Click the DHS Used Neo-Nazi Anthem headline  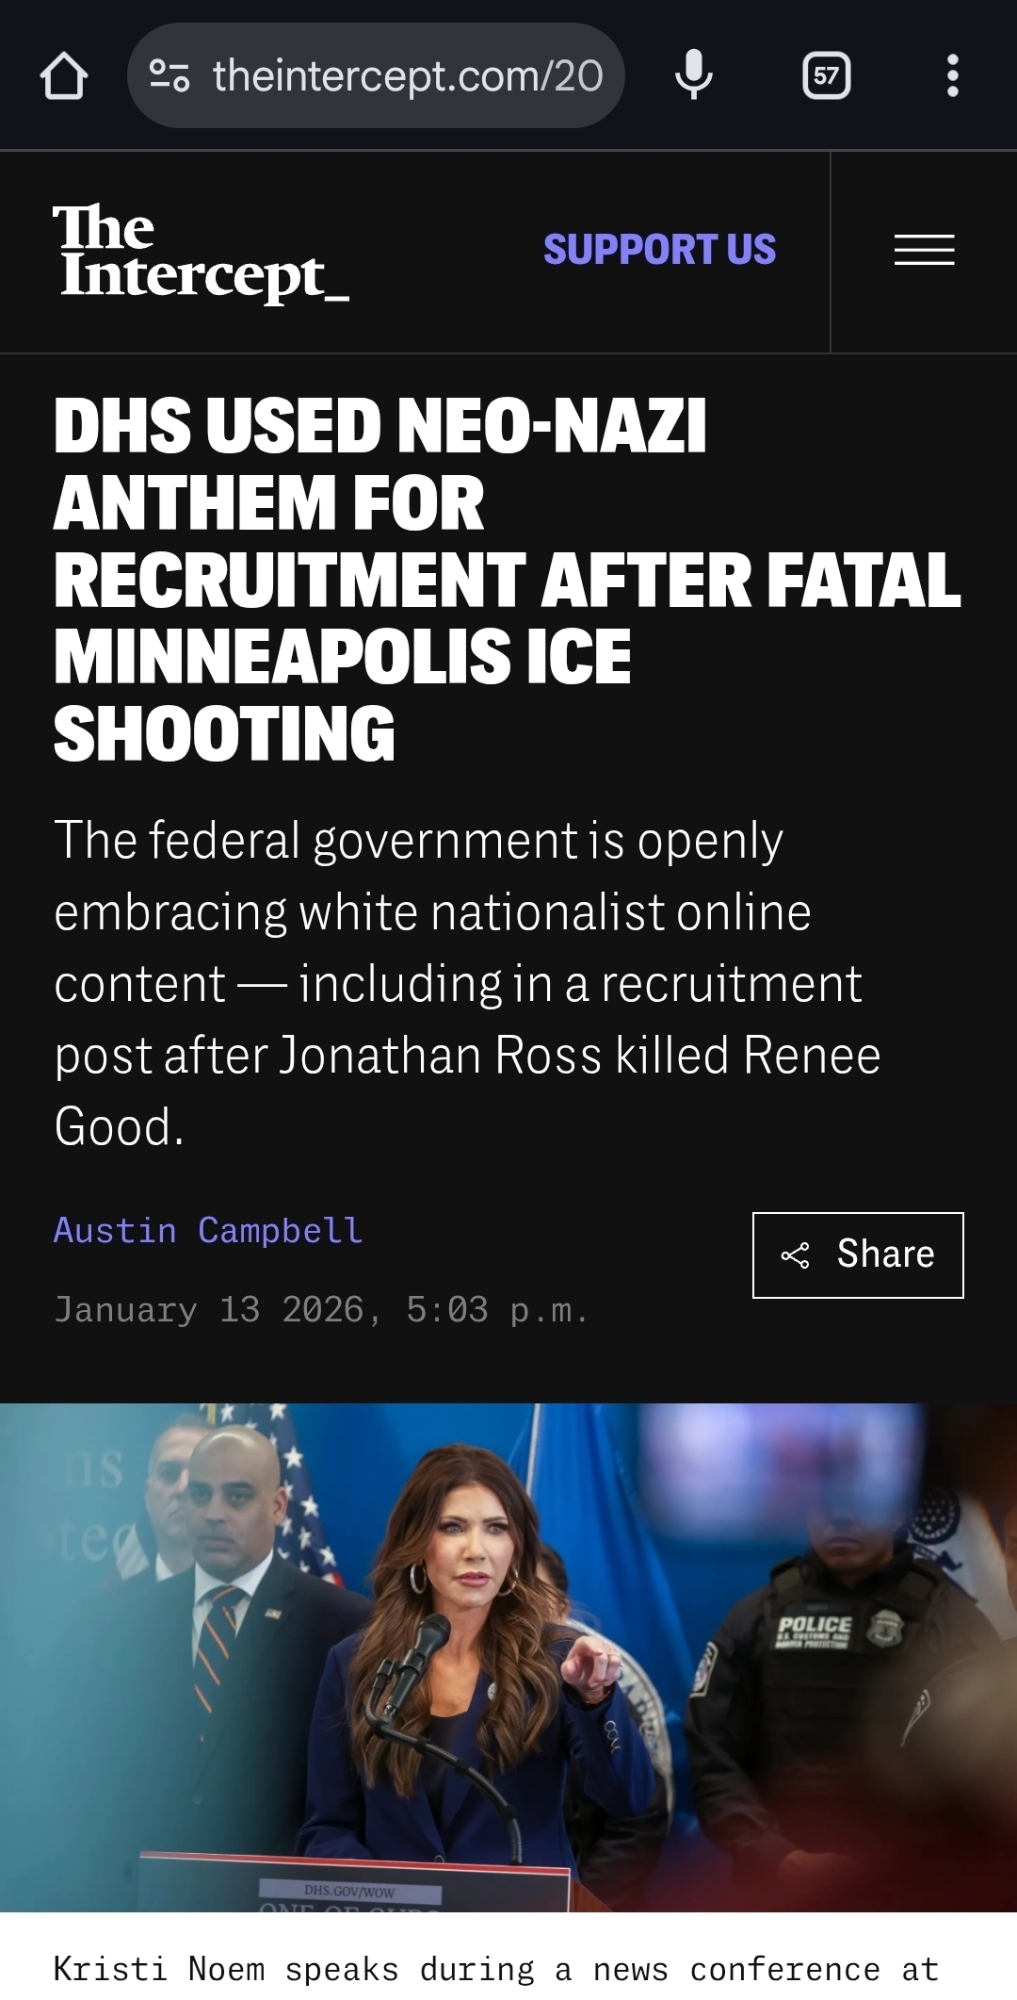tap(507, 579)
